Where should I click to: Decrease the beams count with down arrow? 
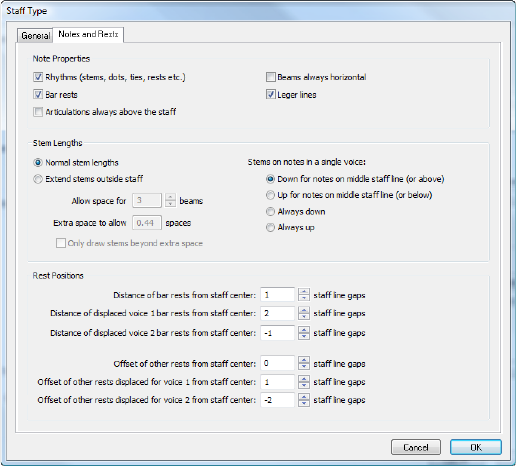coord(170,204)
